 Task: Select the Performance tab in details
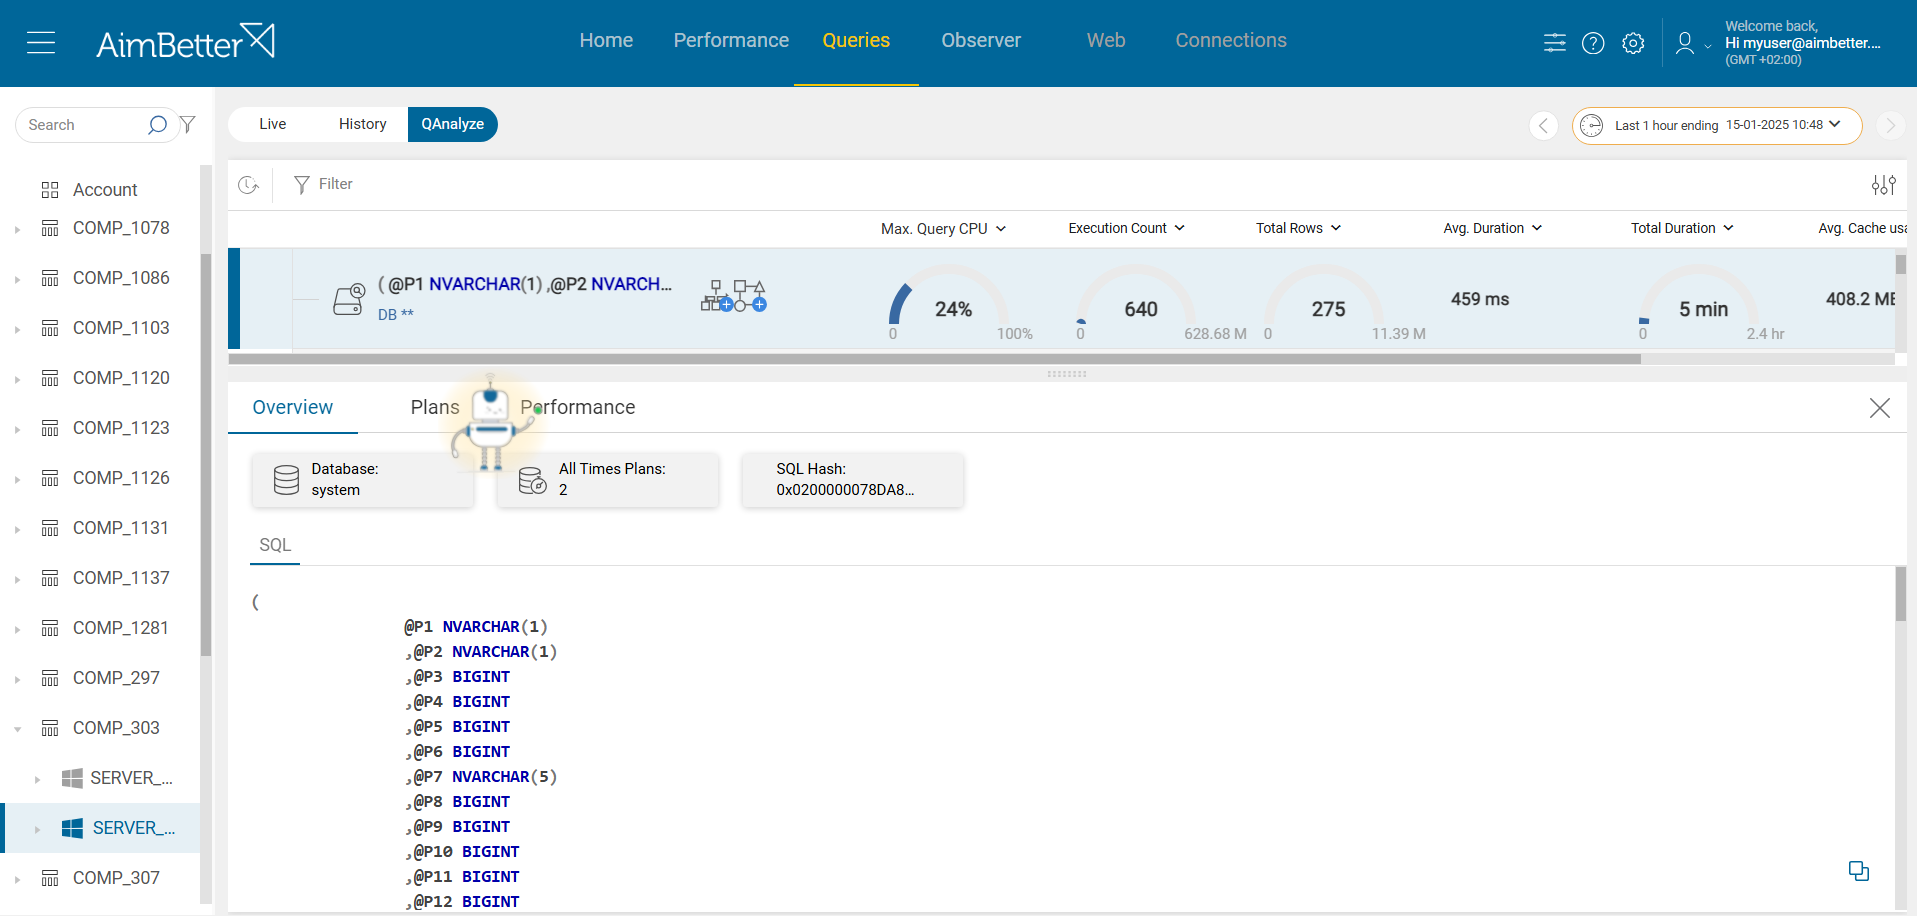tap(578, 408)
